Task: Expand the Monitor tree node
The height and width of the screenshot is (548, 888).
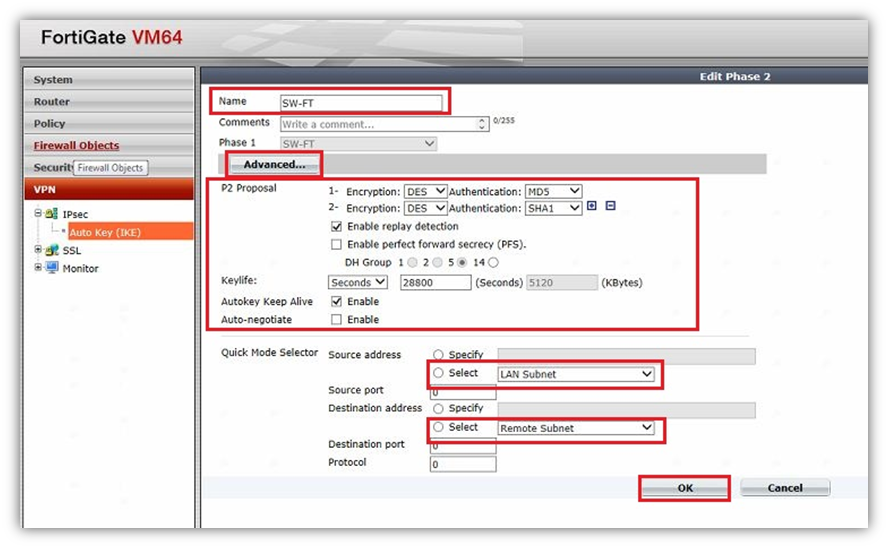Action: pos(38,267)
